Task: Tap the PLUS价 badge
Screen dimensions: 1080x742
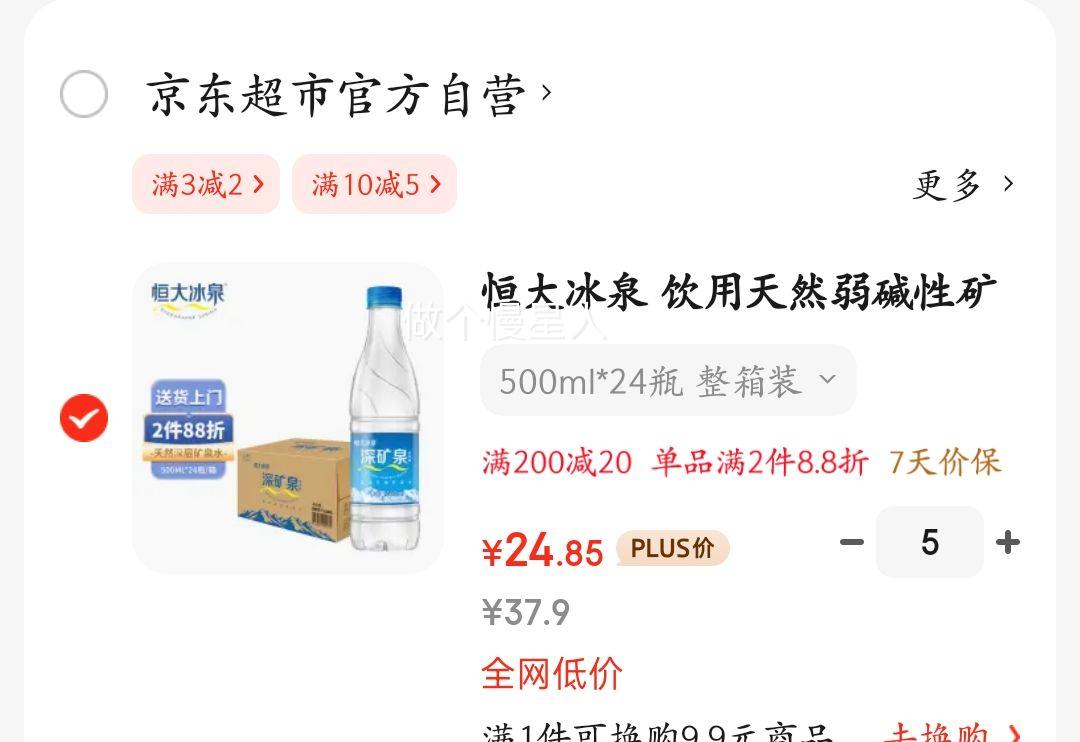Action: point(672,548)
